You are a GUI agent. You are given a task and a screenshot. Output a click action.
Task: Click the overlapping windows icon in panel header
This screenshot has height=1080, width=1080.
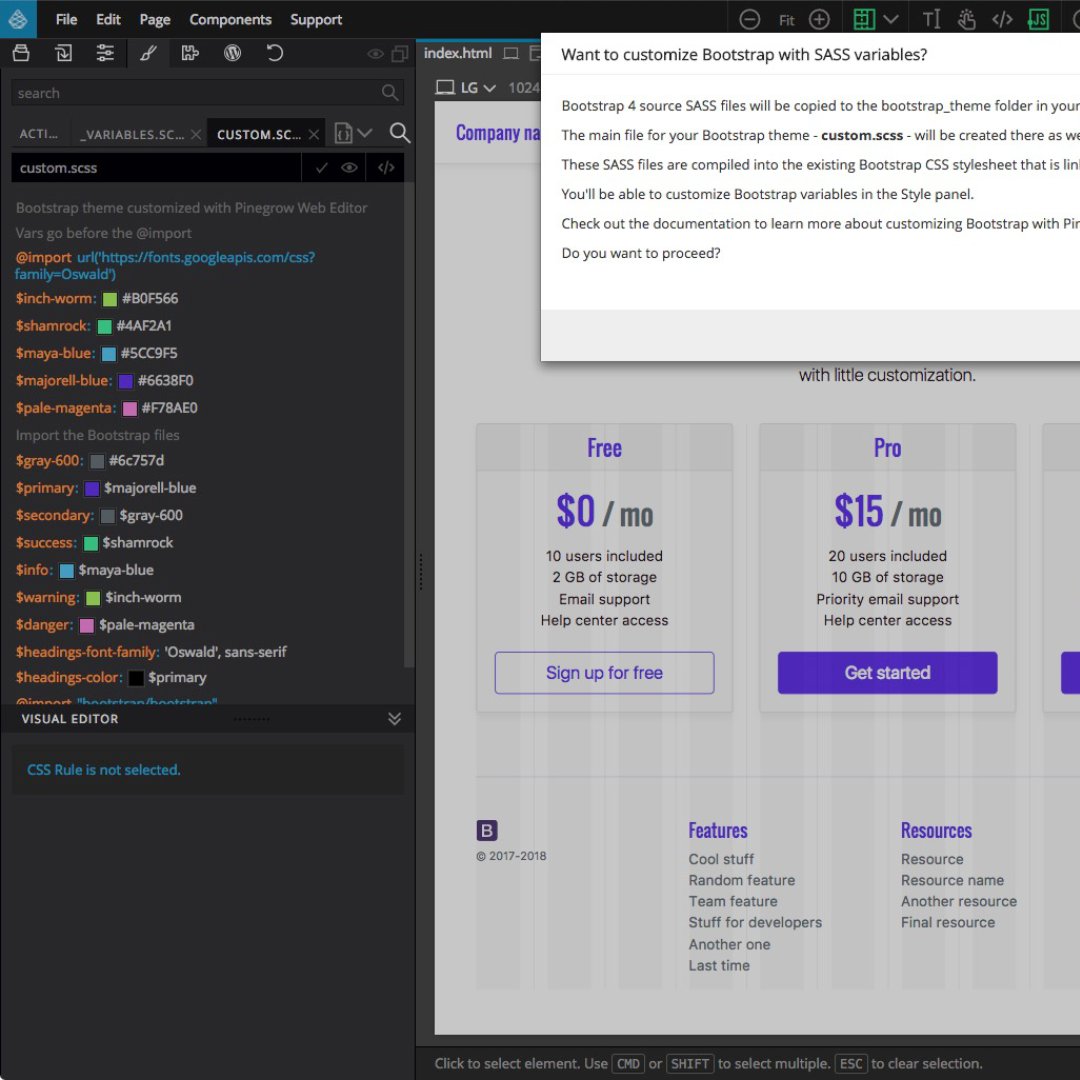(400, 54)
